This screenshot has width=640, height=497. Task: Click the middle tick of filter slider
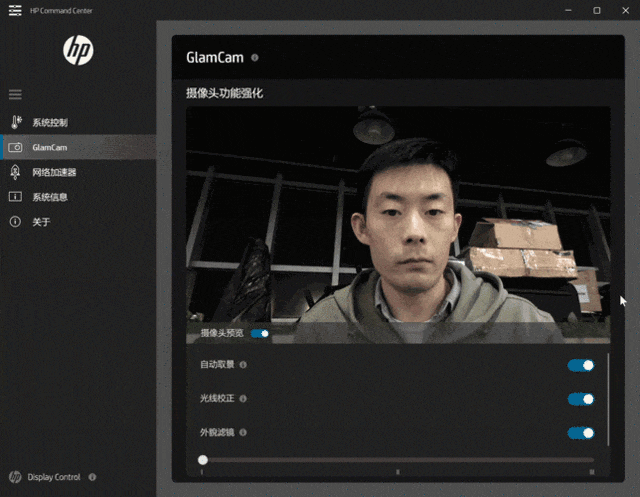point(398,472)
